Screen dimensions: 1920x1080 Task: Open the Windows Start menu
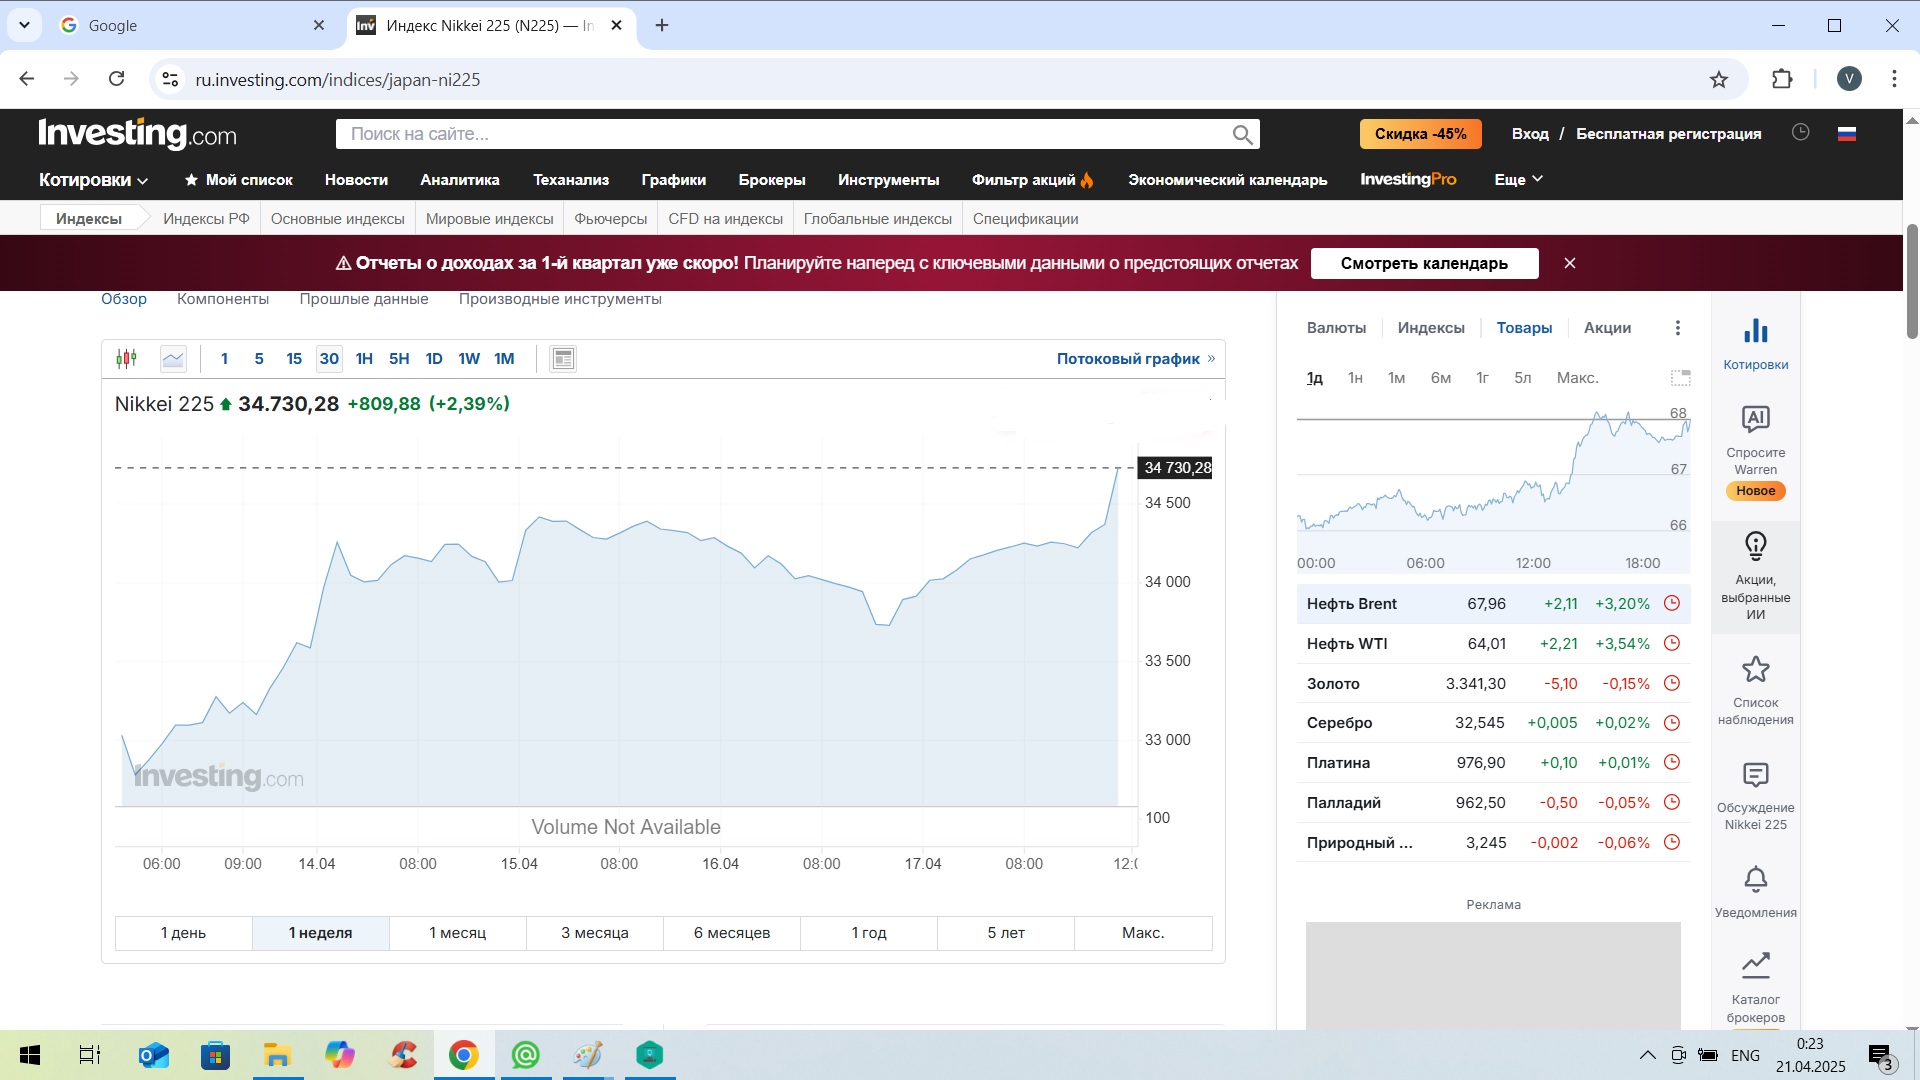point(30,1055)
